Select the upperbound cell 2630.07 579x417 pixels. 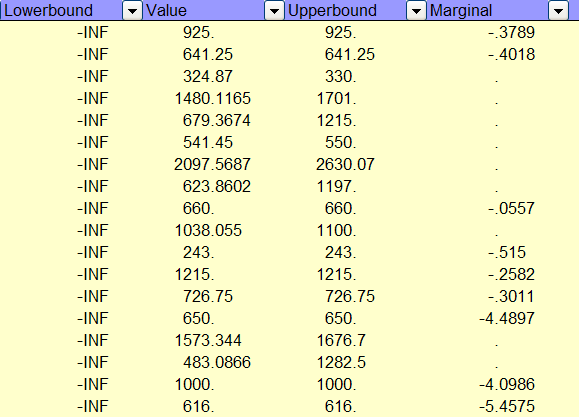point(345,164)
